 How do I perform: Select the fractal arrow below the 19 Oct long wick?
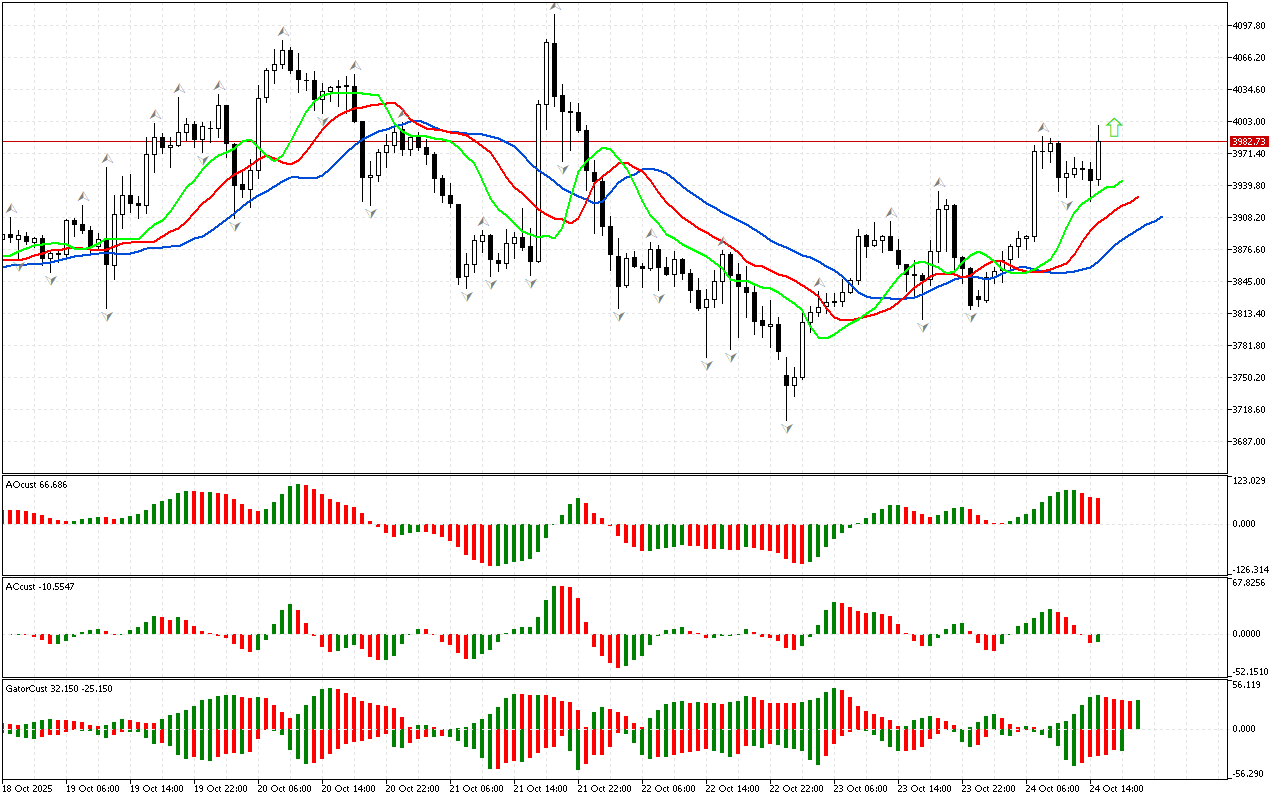[x=107, y=315]
